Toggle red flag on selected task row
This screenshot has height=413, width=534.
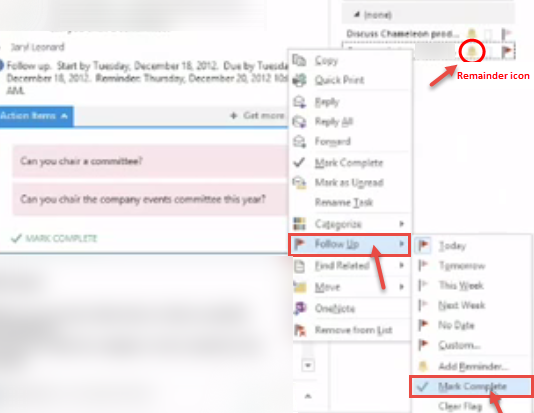507,51
